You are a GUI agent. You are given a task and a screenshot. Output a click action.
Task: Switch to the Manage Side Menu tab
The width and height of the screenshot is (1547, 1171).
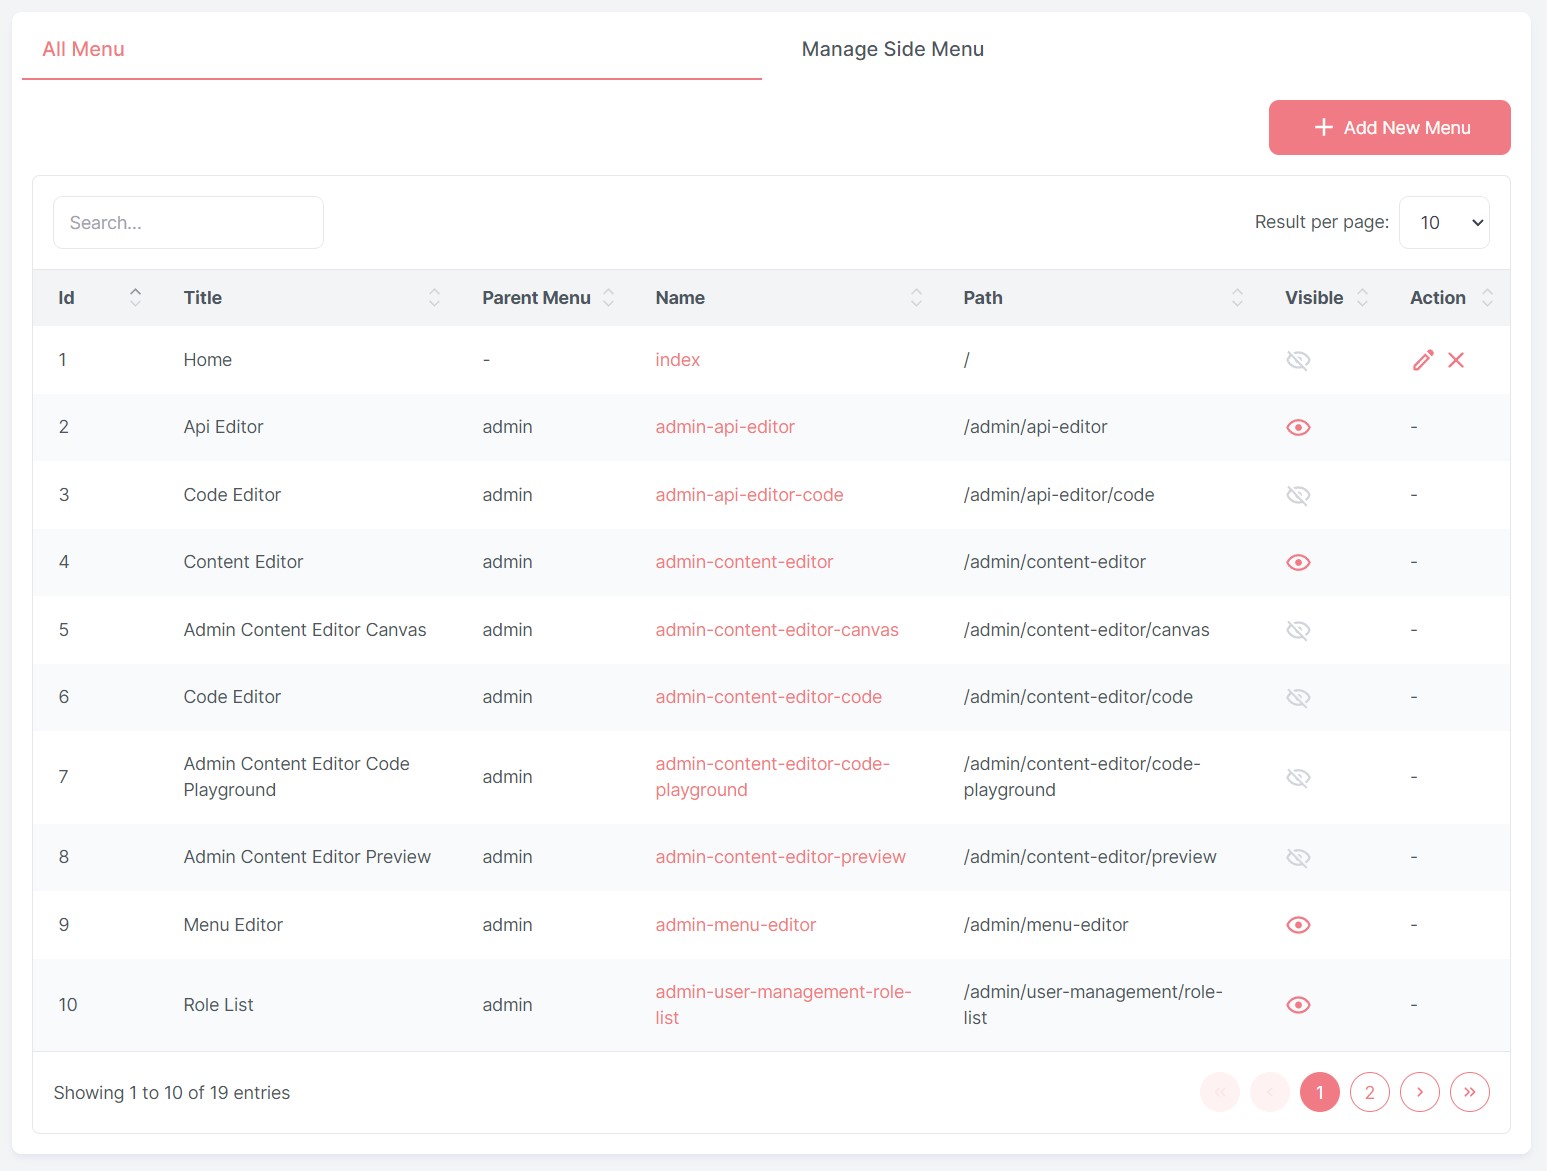click(893, 49)
